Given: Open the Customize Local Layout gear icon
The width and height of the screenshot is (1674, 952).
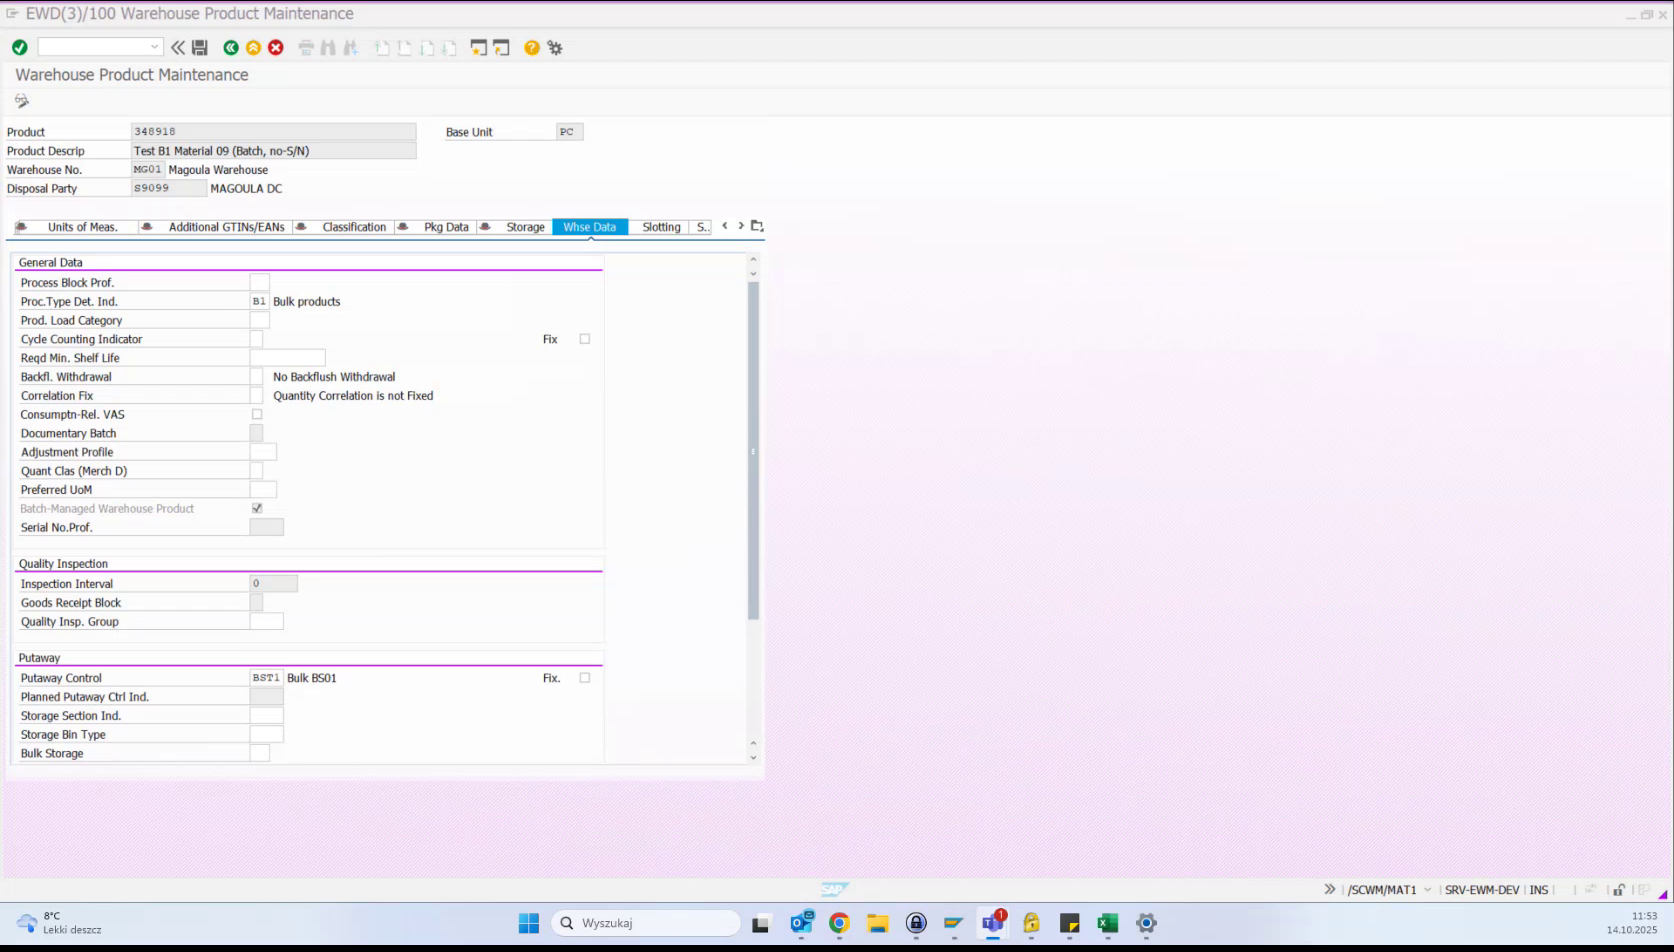Looking at the screenshot, I should pyautogui.click(x=555, y=47).
